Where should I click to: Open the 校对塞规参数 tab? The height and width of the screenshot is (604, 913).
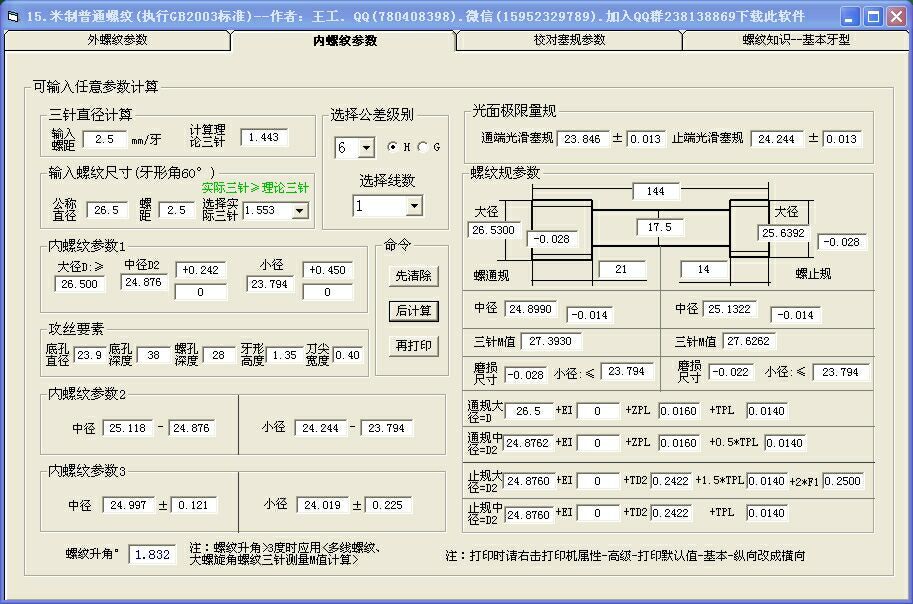tap(569, 40)
